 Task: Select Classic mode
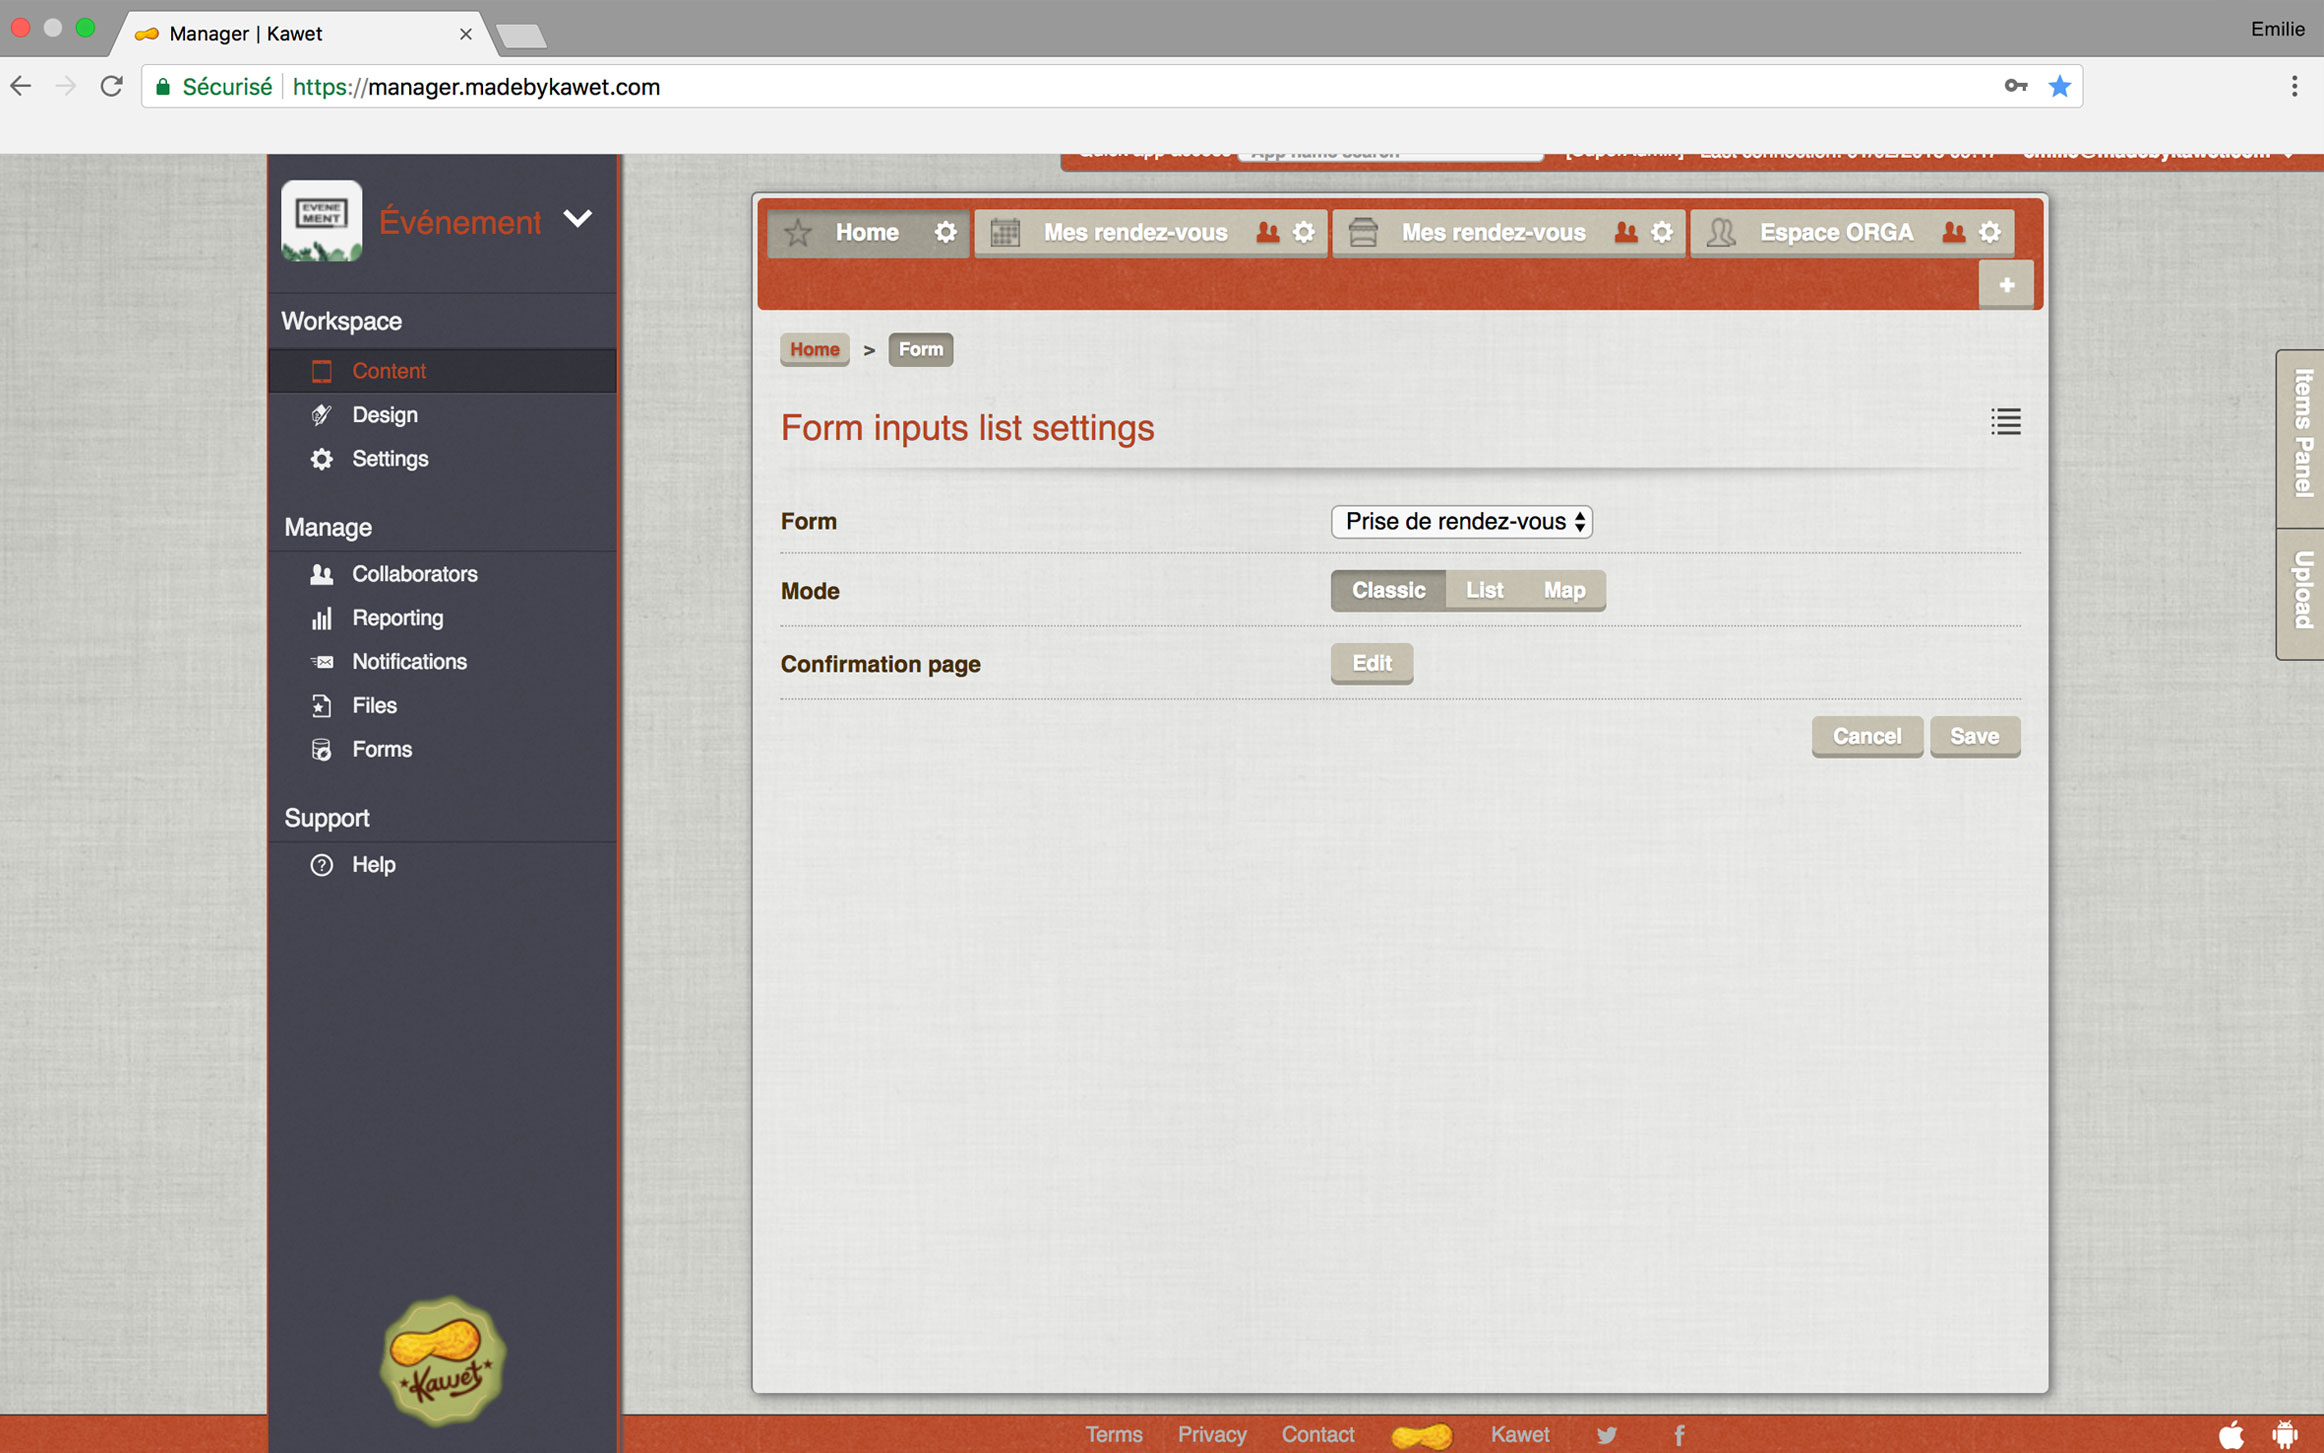[1388, 590]
